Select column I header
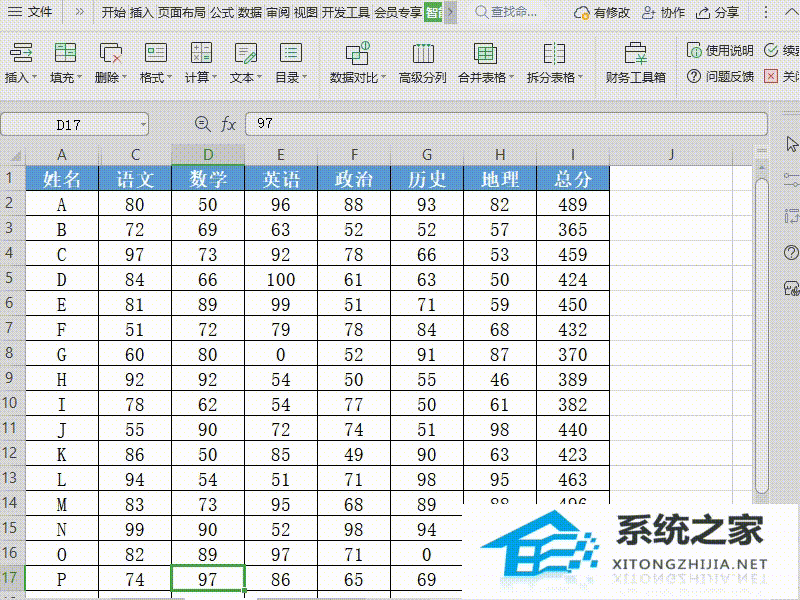 point(573,155)
